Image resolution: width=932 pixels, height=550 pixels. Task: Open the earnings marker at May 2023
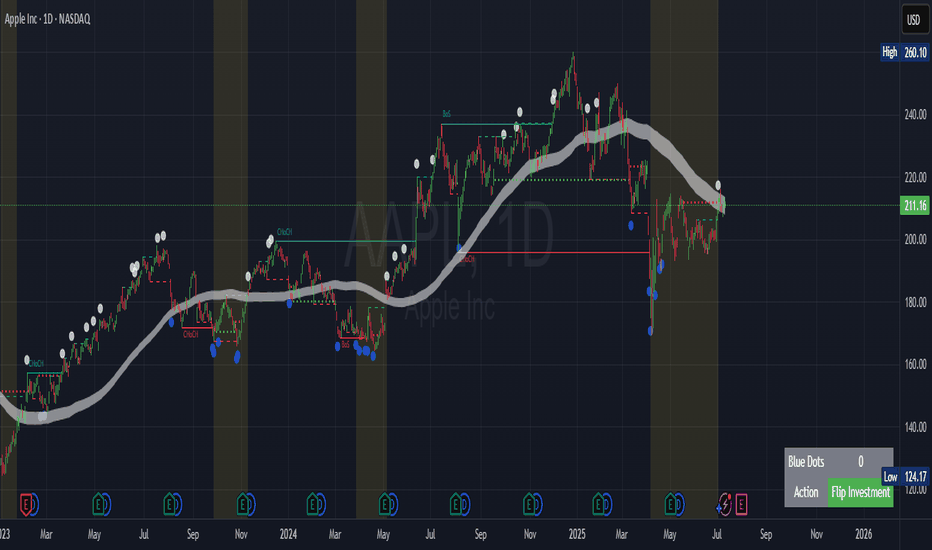[x=98, y=505]
